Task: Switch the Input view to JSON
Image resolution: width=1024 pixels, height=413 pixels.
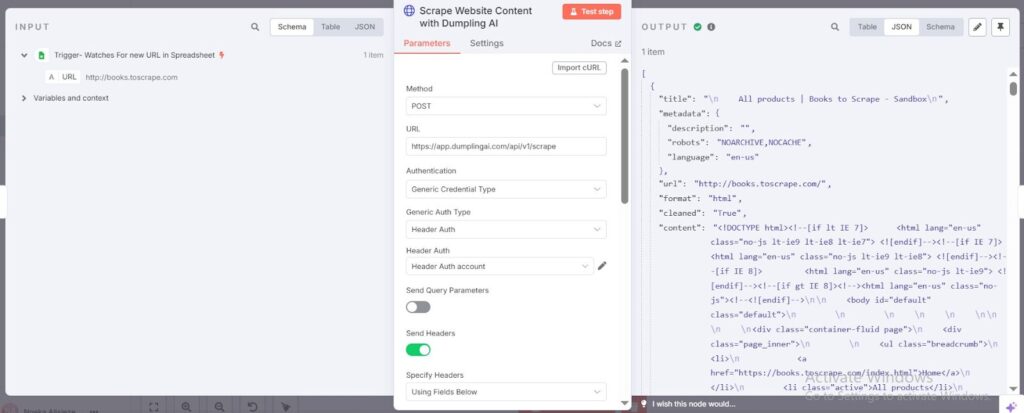Action: [x=364, y=27]
